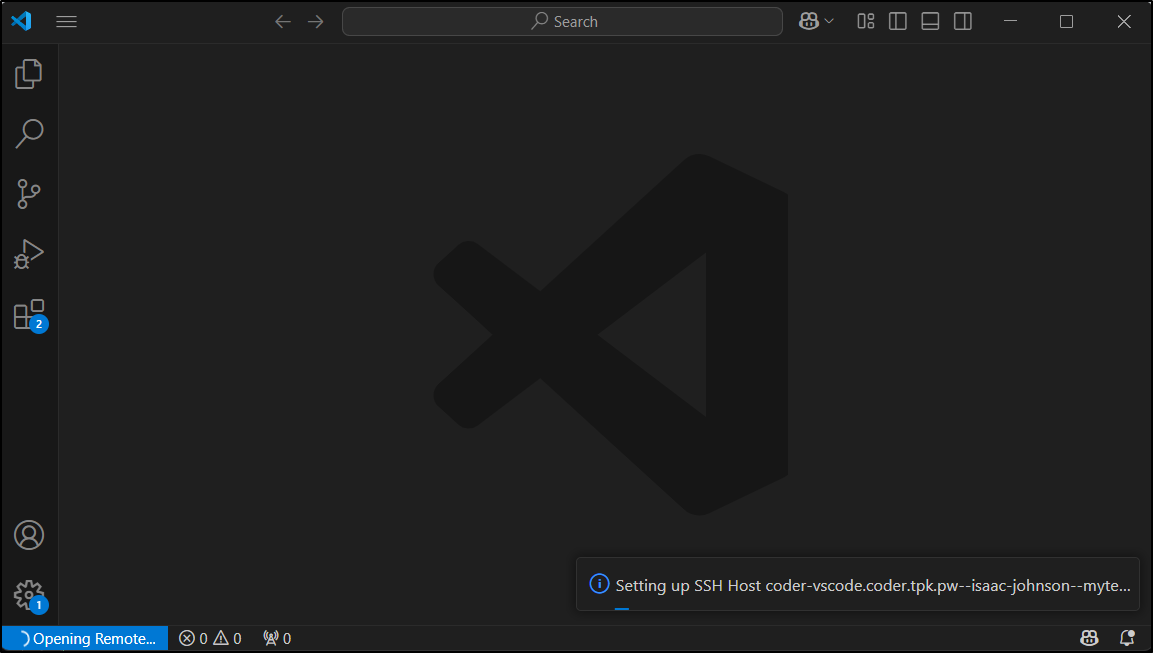The image size is (1153, 653).
Task: Click the ports forwarded status item
Action: pyautogui.click(x=277, y=638)
